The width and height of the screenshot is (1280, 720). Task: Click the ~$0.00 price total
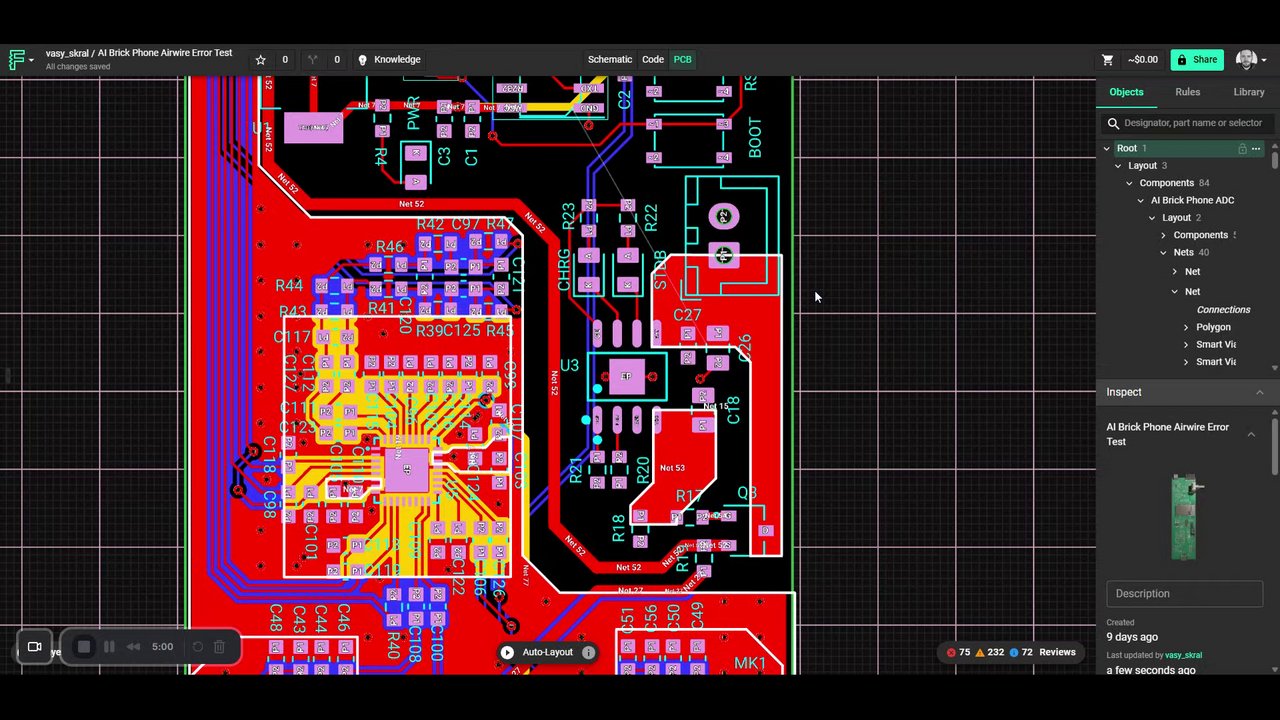pos(1143,60)
